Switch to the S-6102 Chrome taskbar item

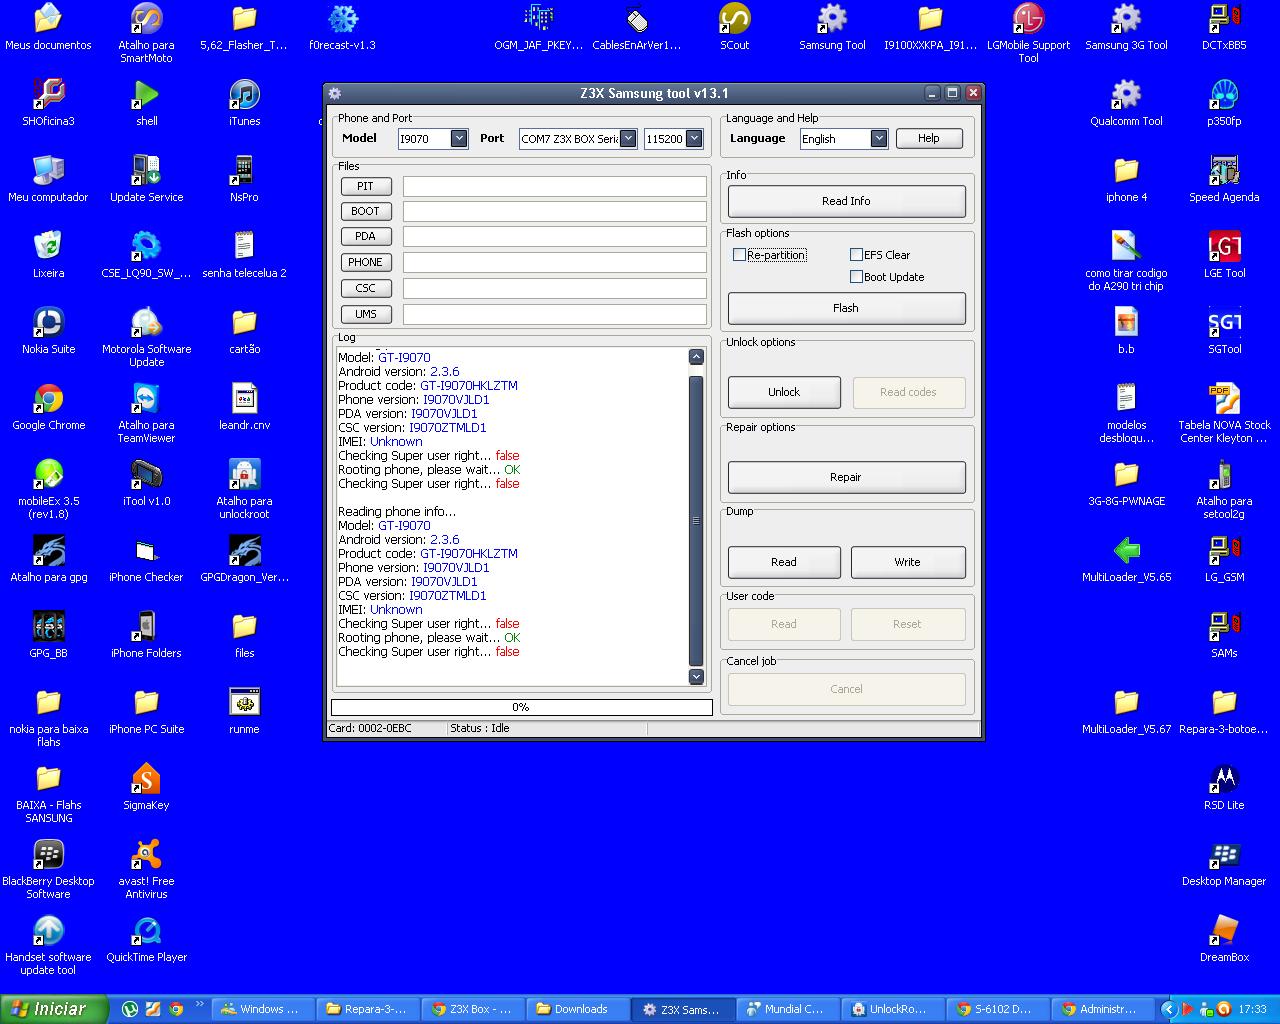(x=995, y=1009)
